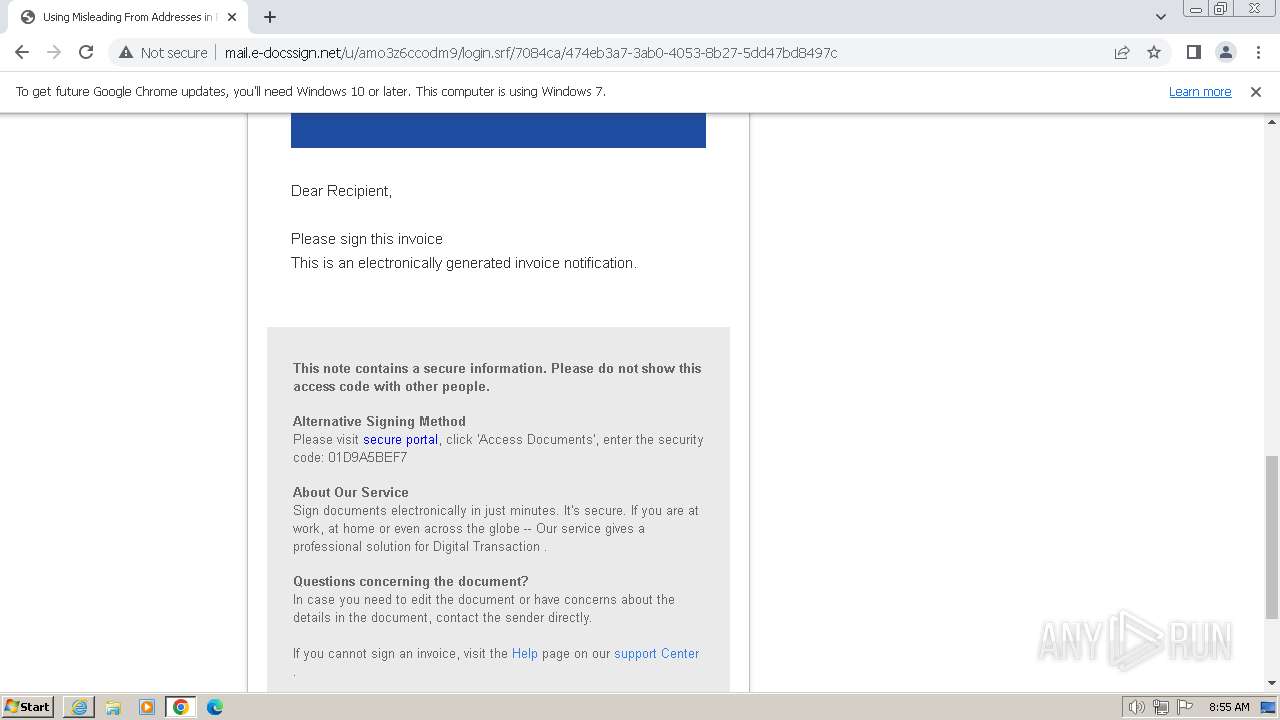
Task: Share this page icon in address bar
Action: (1122, 52)
